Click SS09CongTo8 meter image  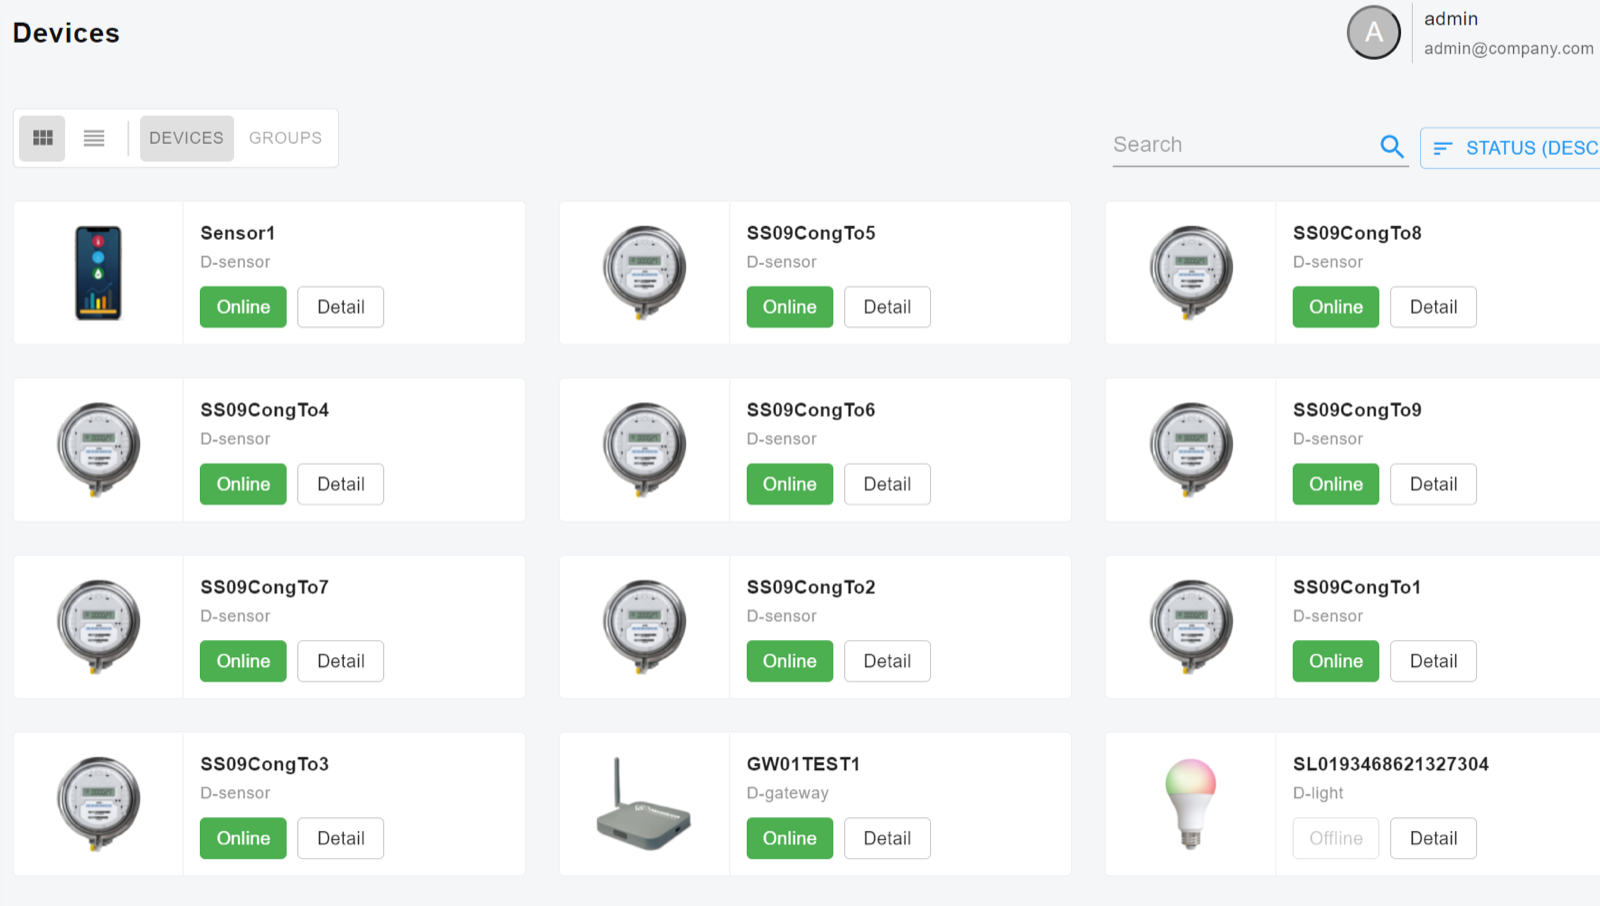1191,272
